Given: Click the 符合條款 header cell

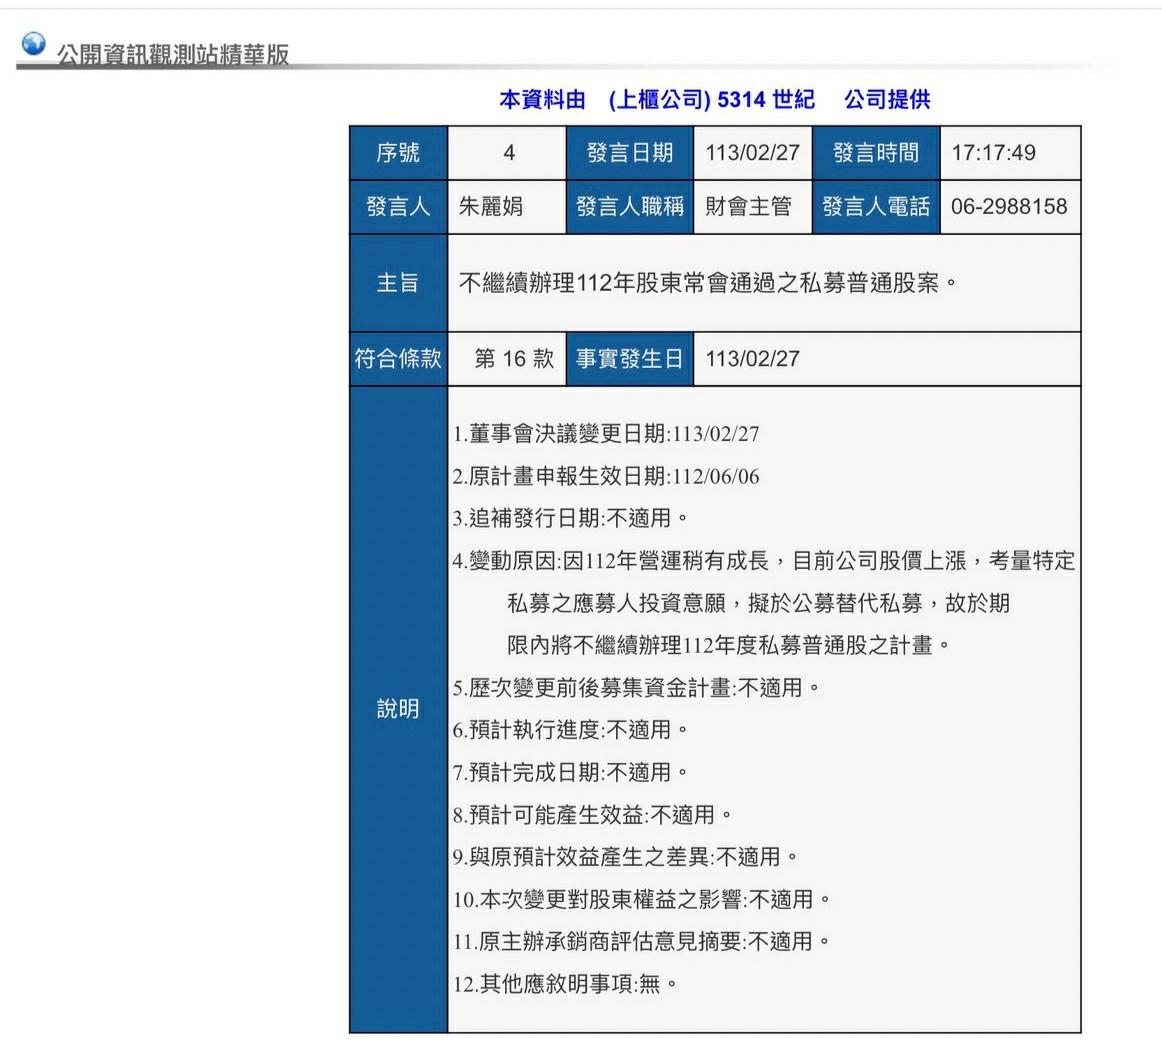Looking at the screenshot, I should coord(398,359).
